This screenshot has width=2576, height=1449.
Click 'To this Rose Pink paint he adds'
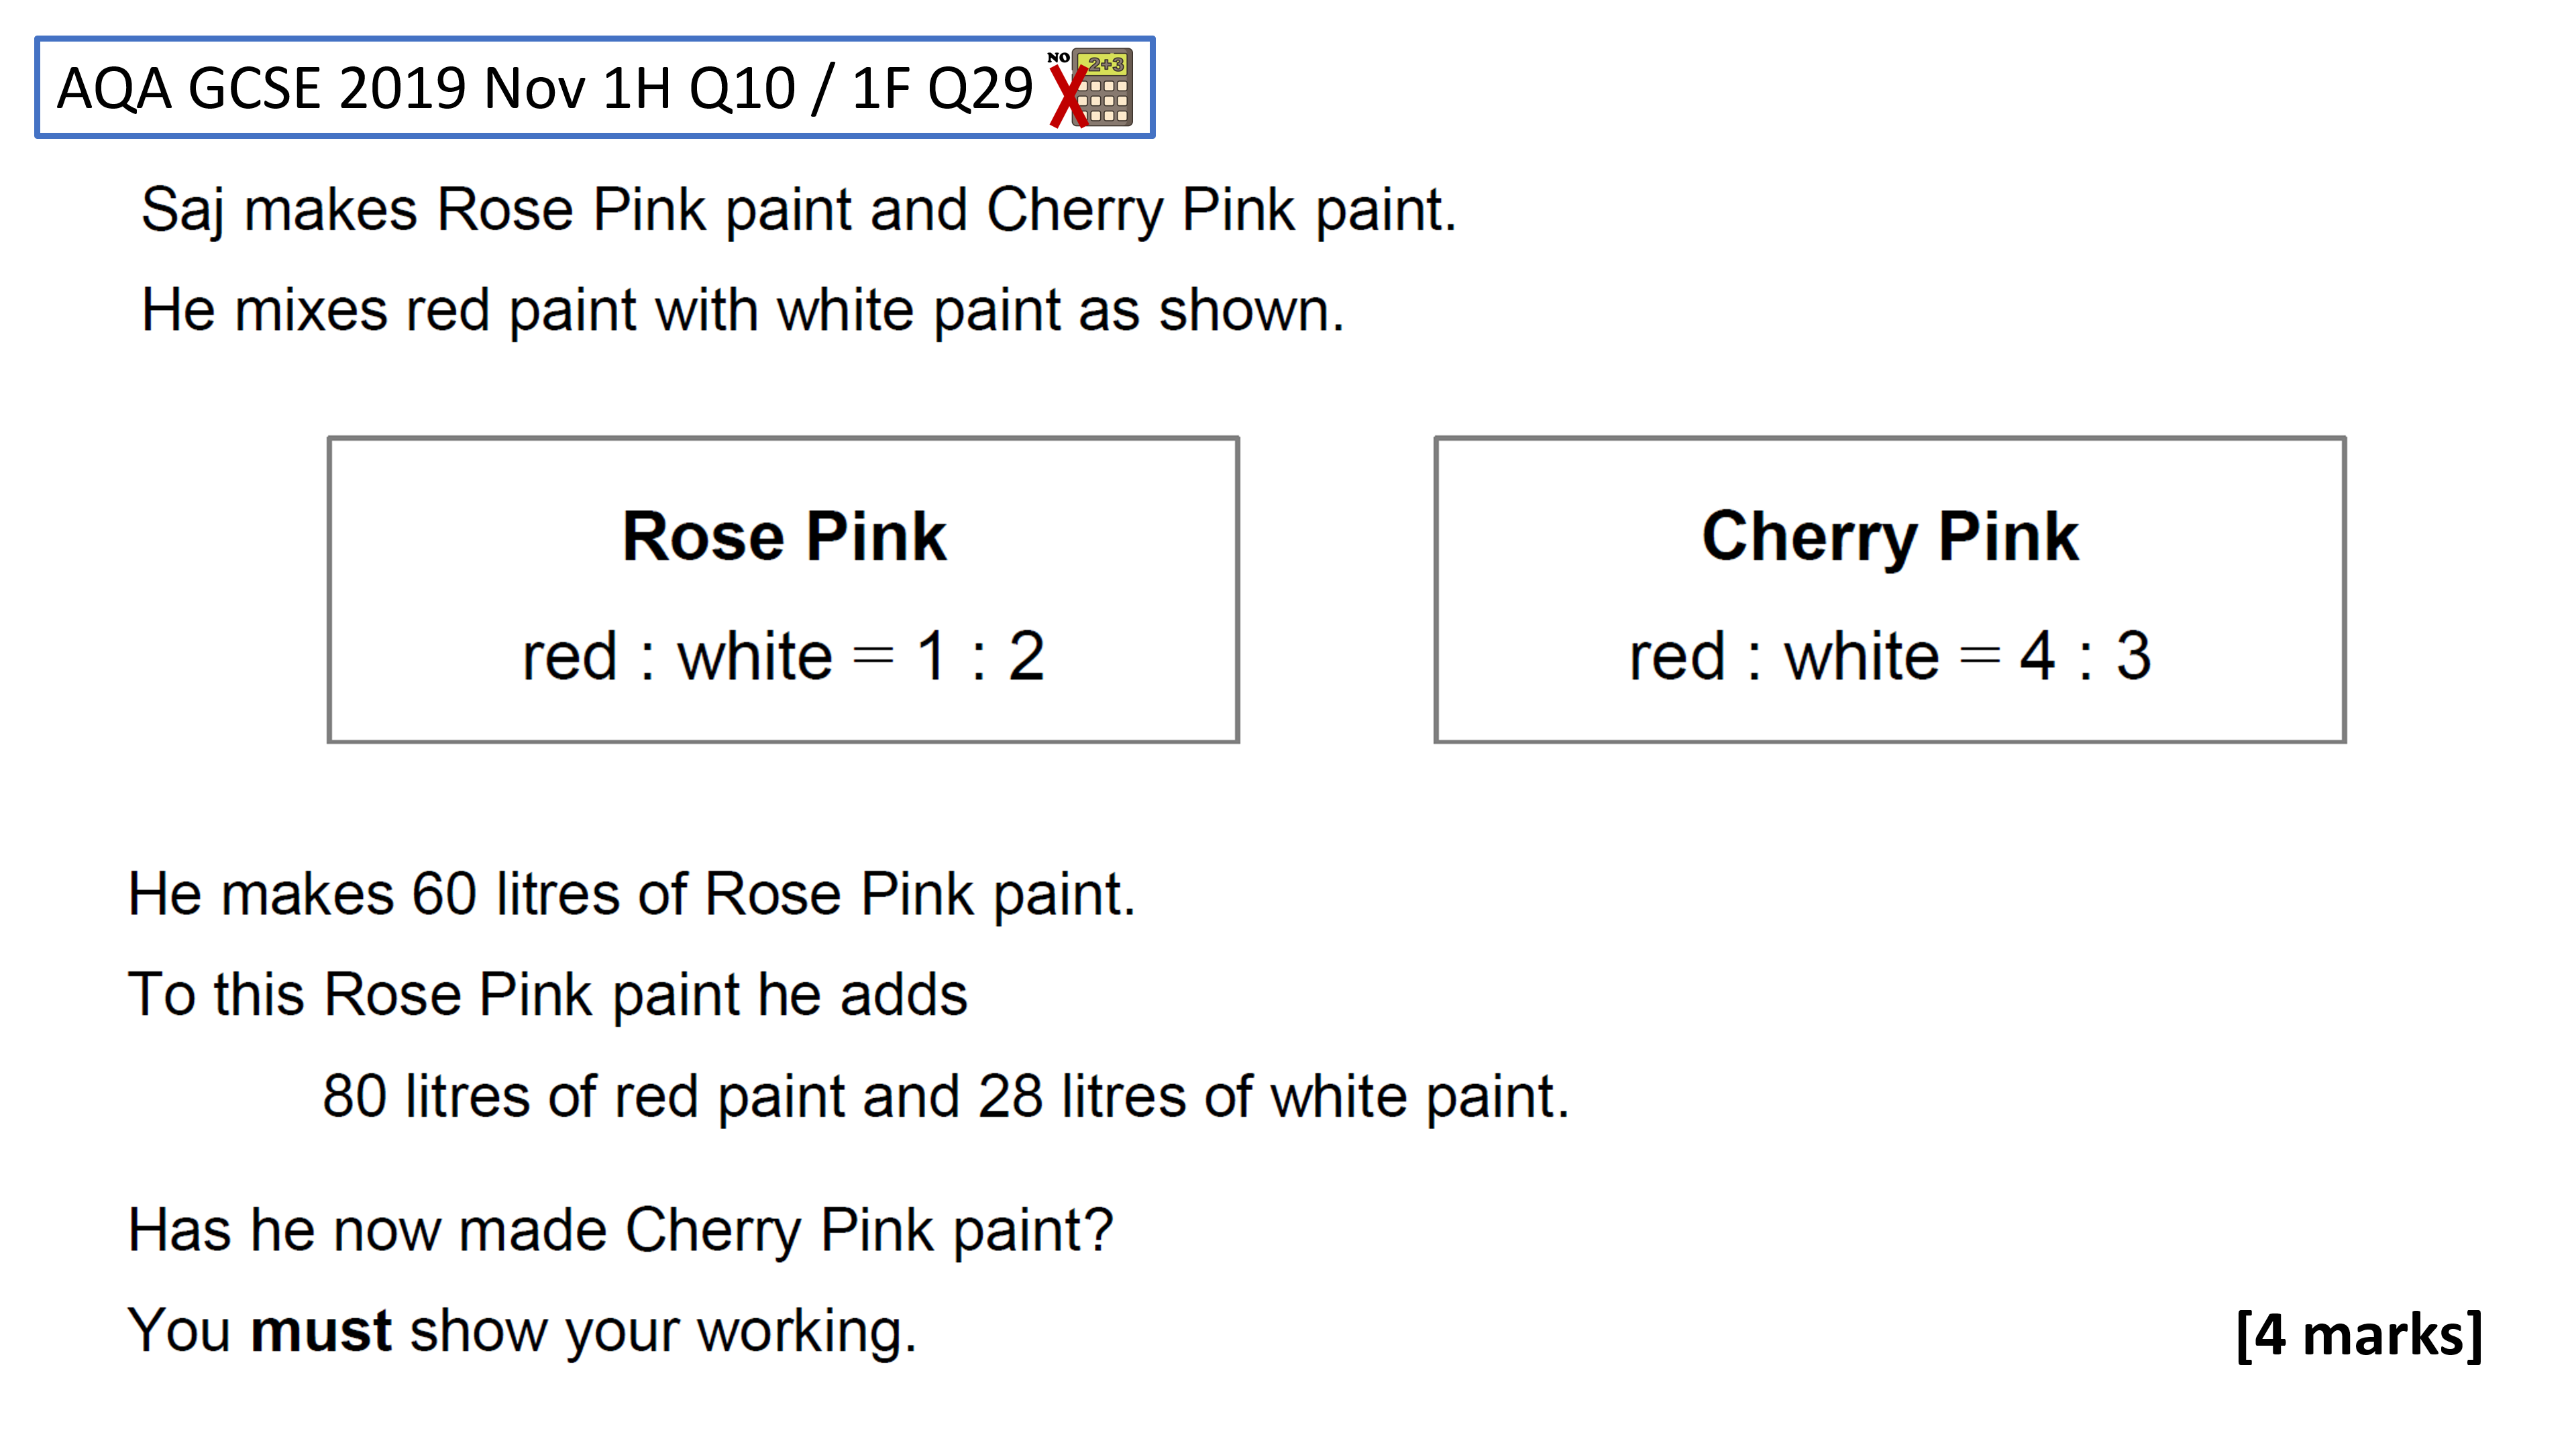[x=548, y=995]
